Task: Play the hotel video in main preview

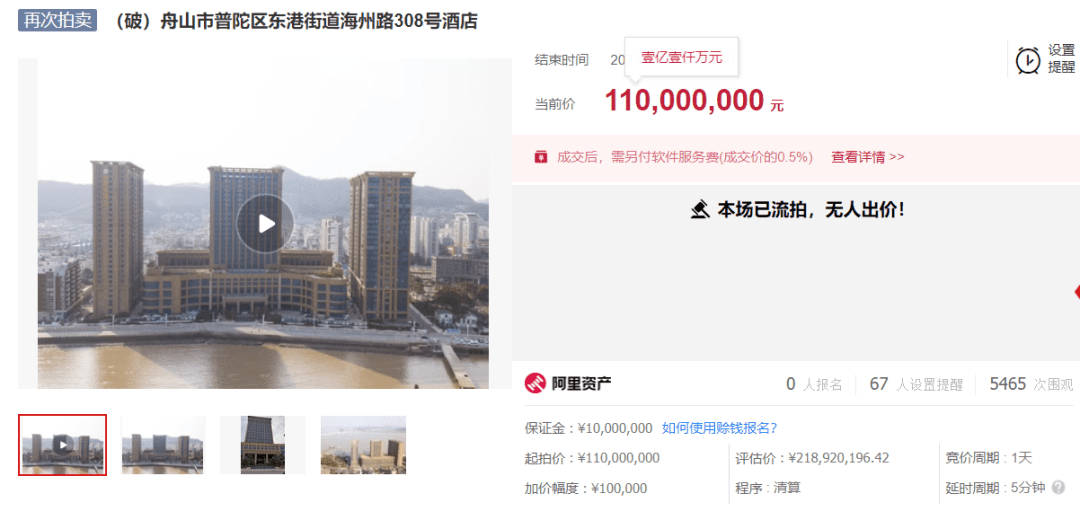Action: [x=265, y=223]
